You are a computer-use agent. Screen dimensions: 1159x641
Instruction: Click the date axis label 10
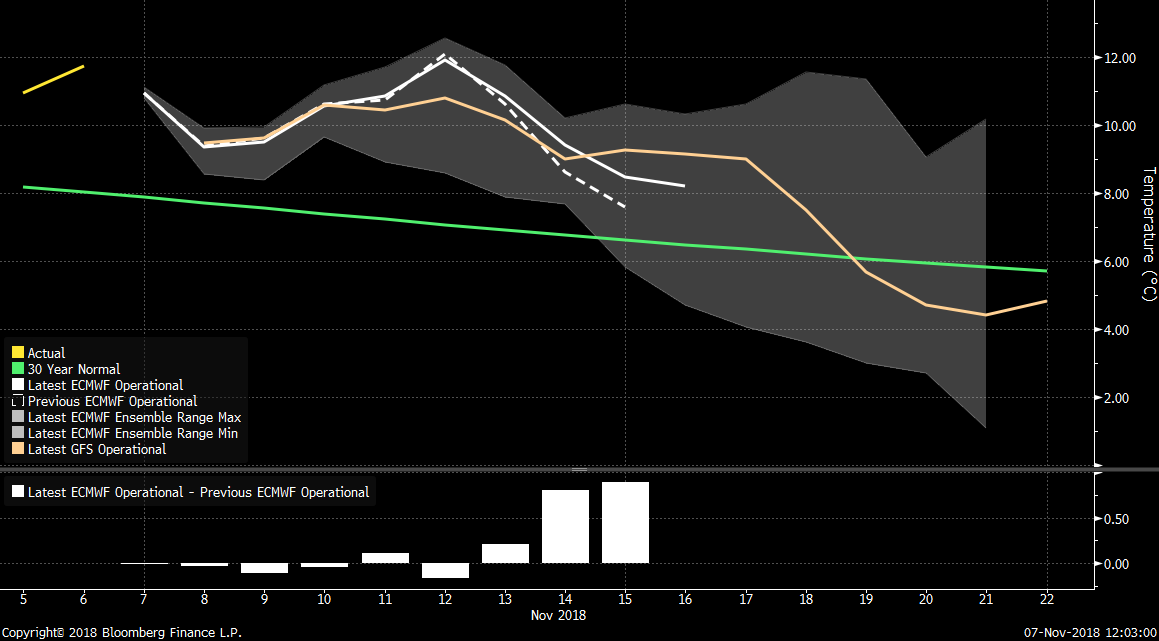[x=324, y=600]
